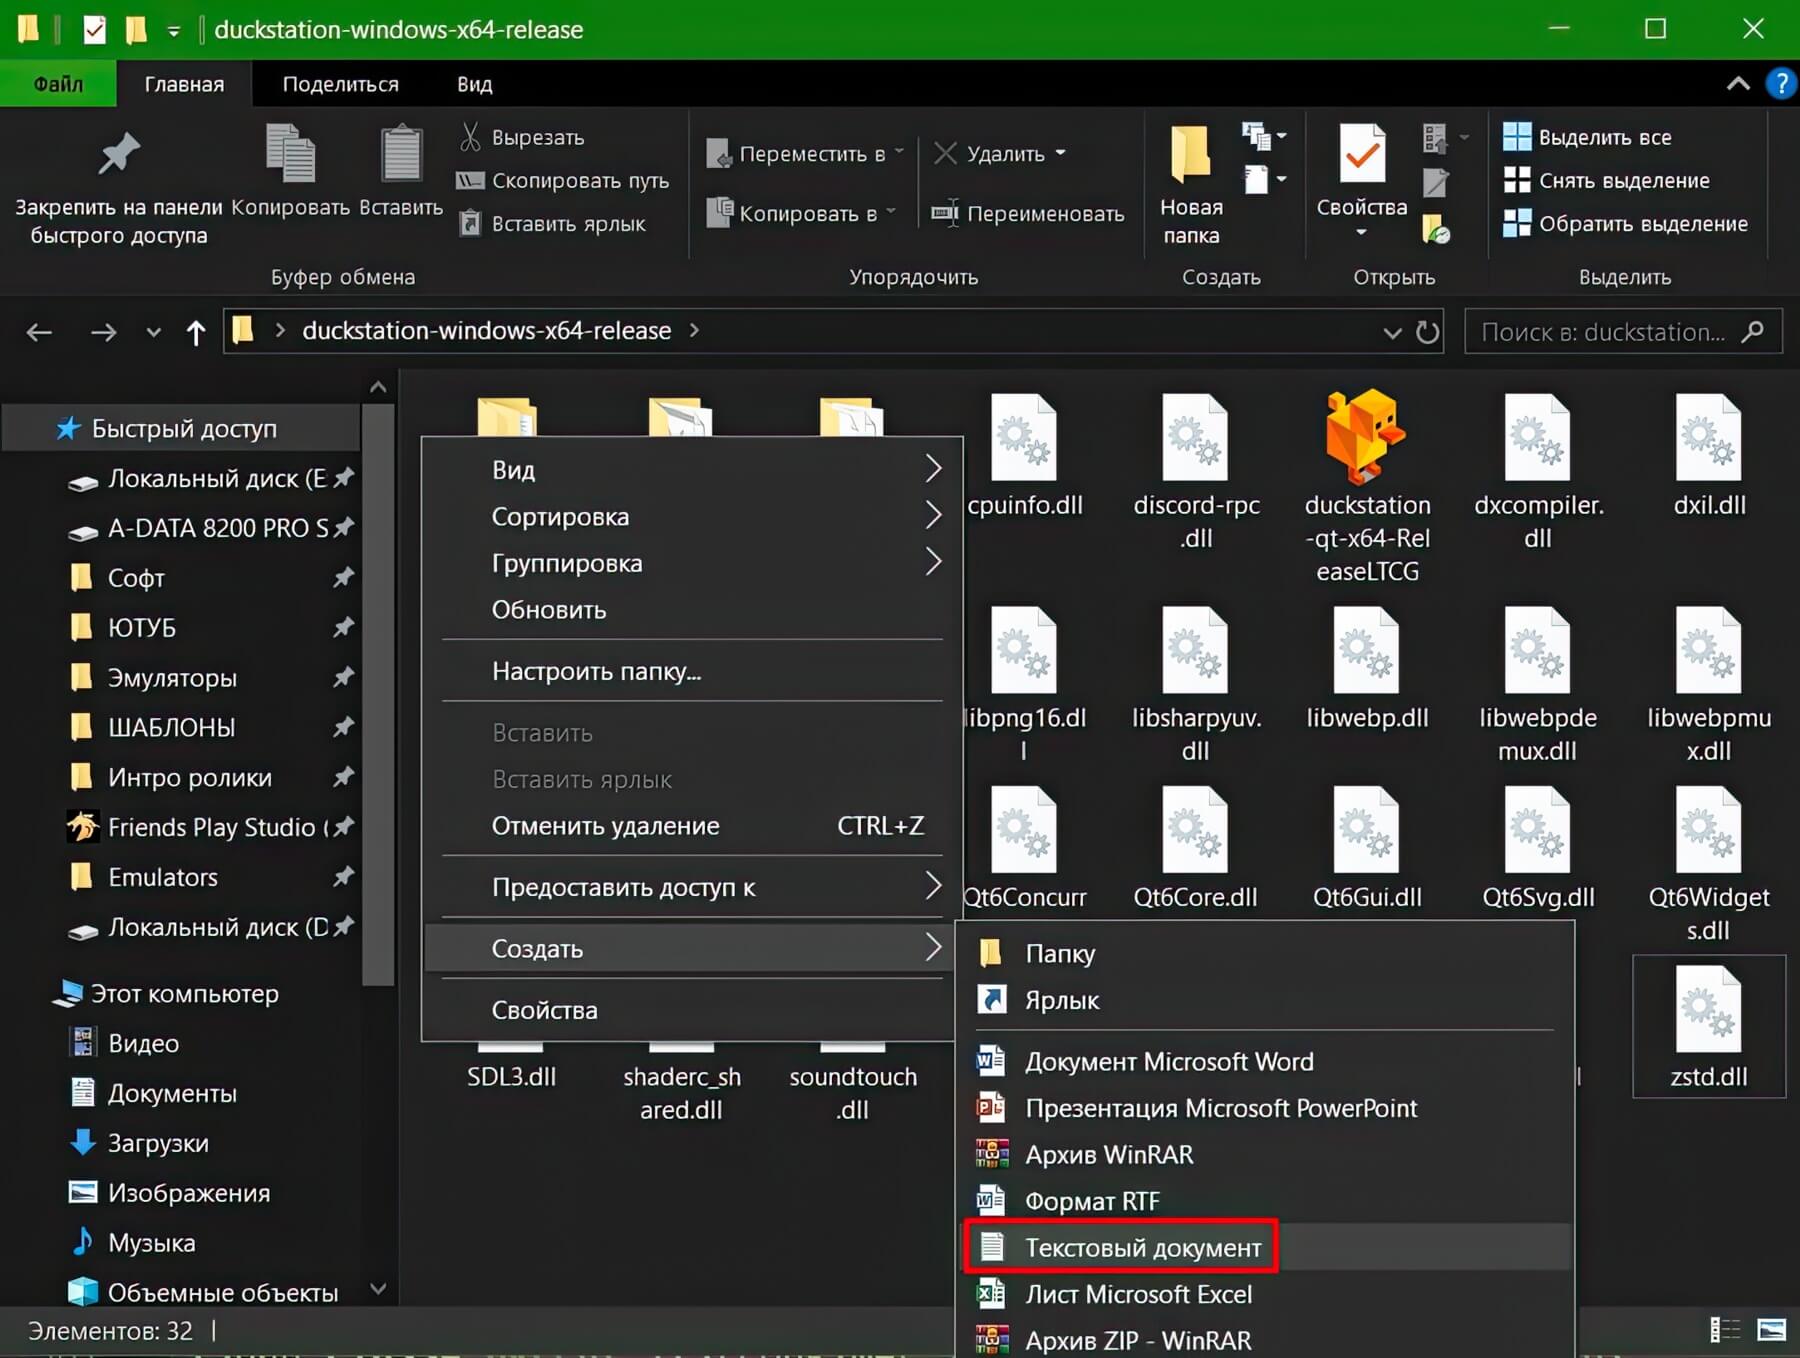1800x1358 pixels.
Task: Open Explorer help question mark icon
Action: (x=1781, y=84)
